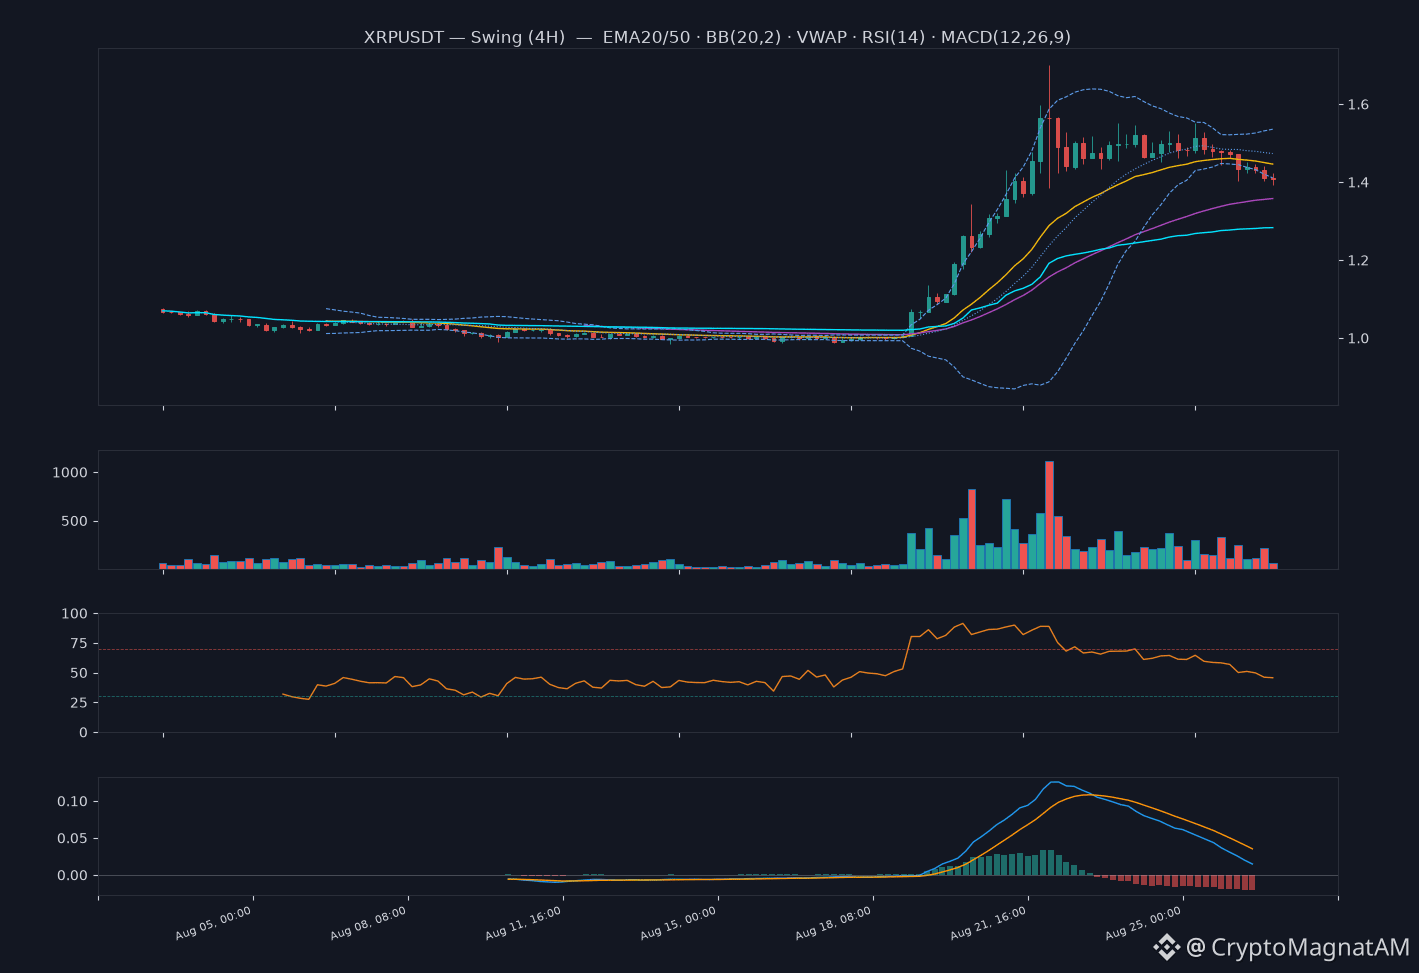
Task: Click the Aug 21, 16:00 date label
Action: [x=989, y=923]
